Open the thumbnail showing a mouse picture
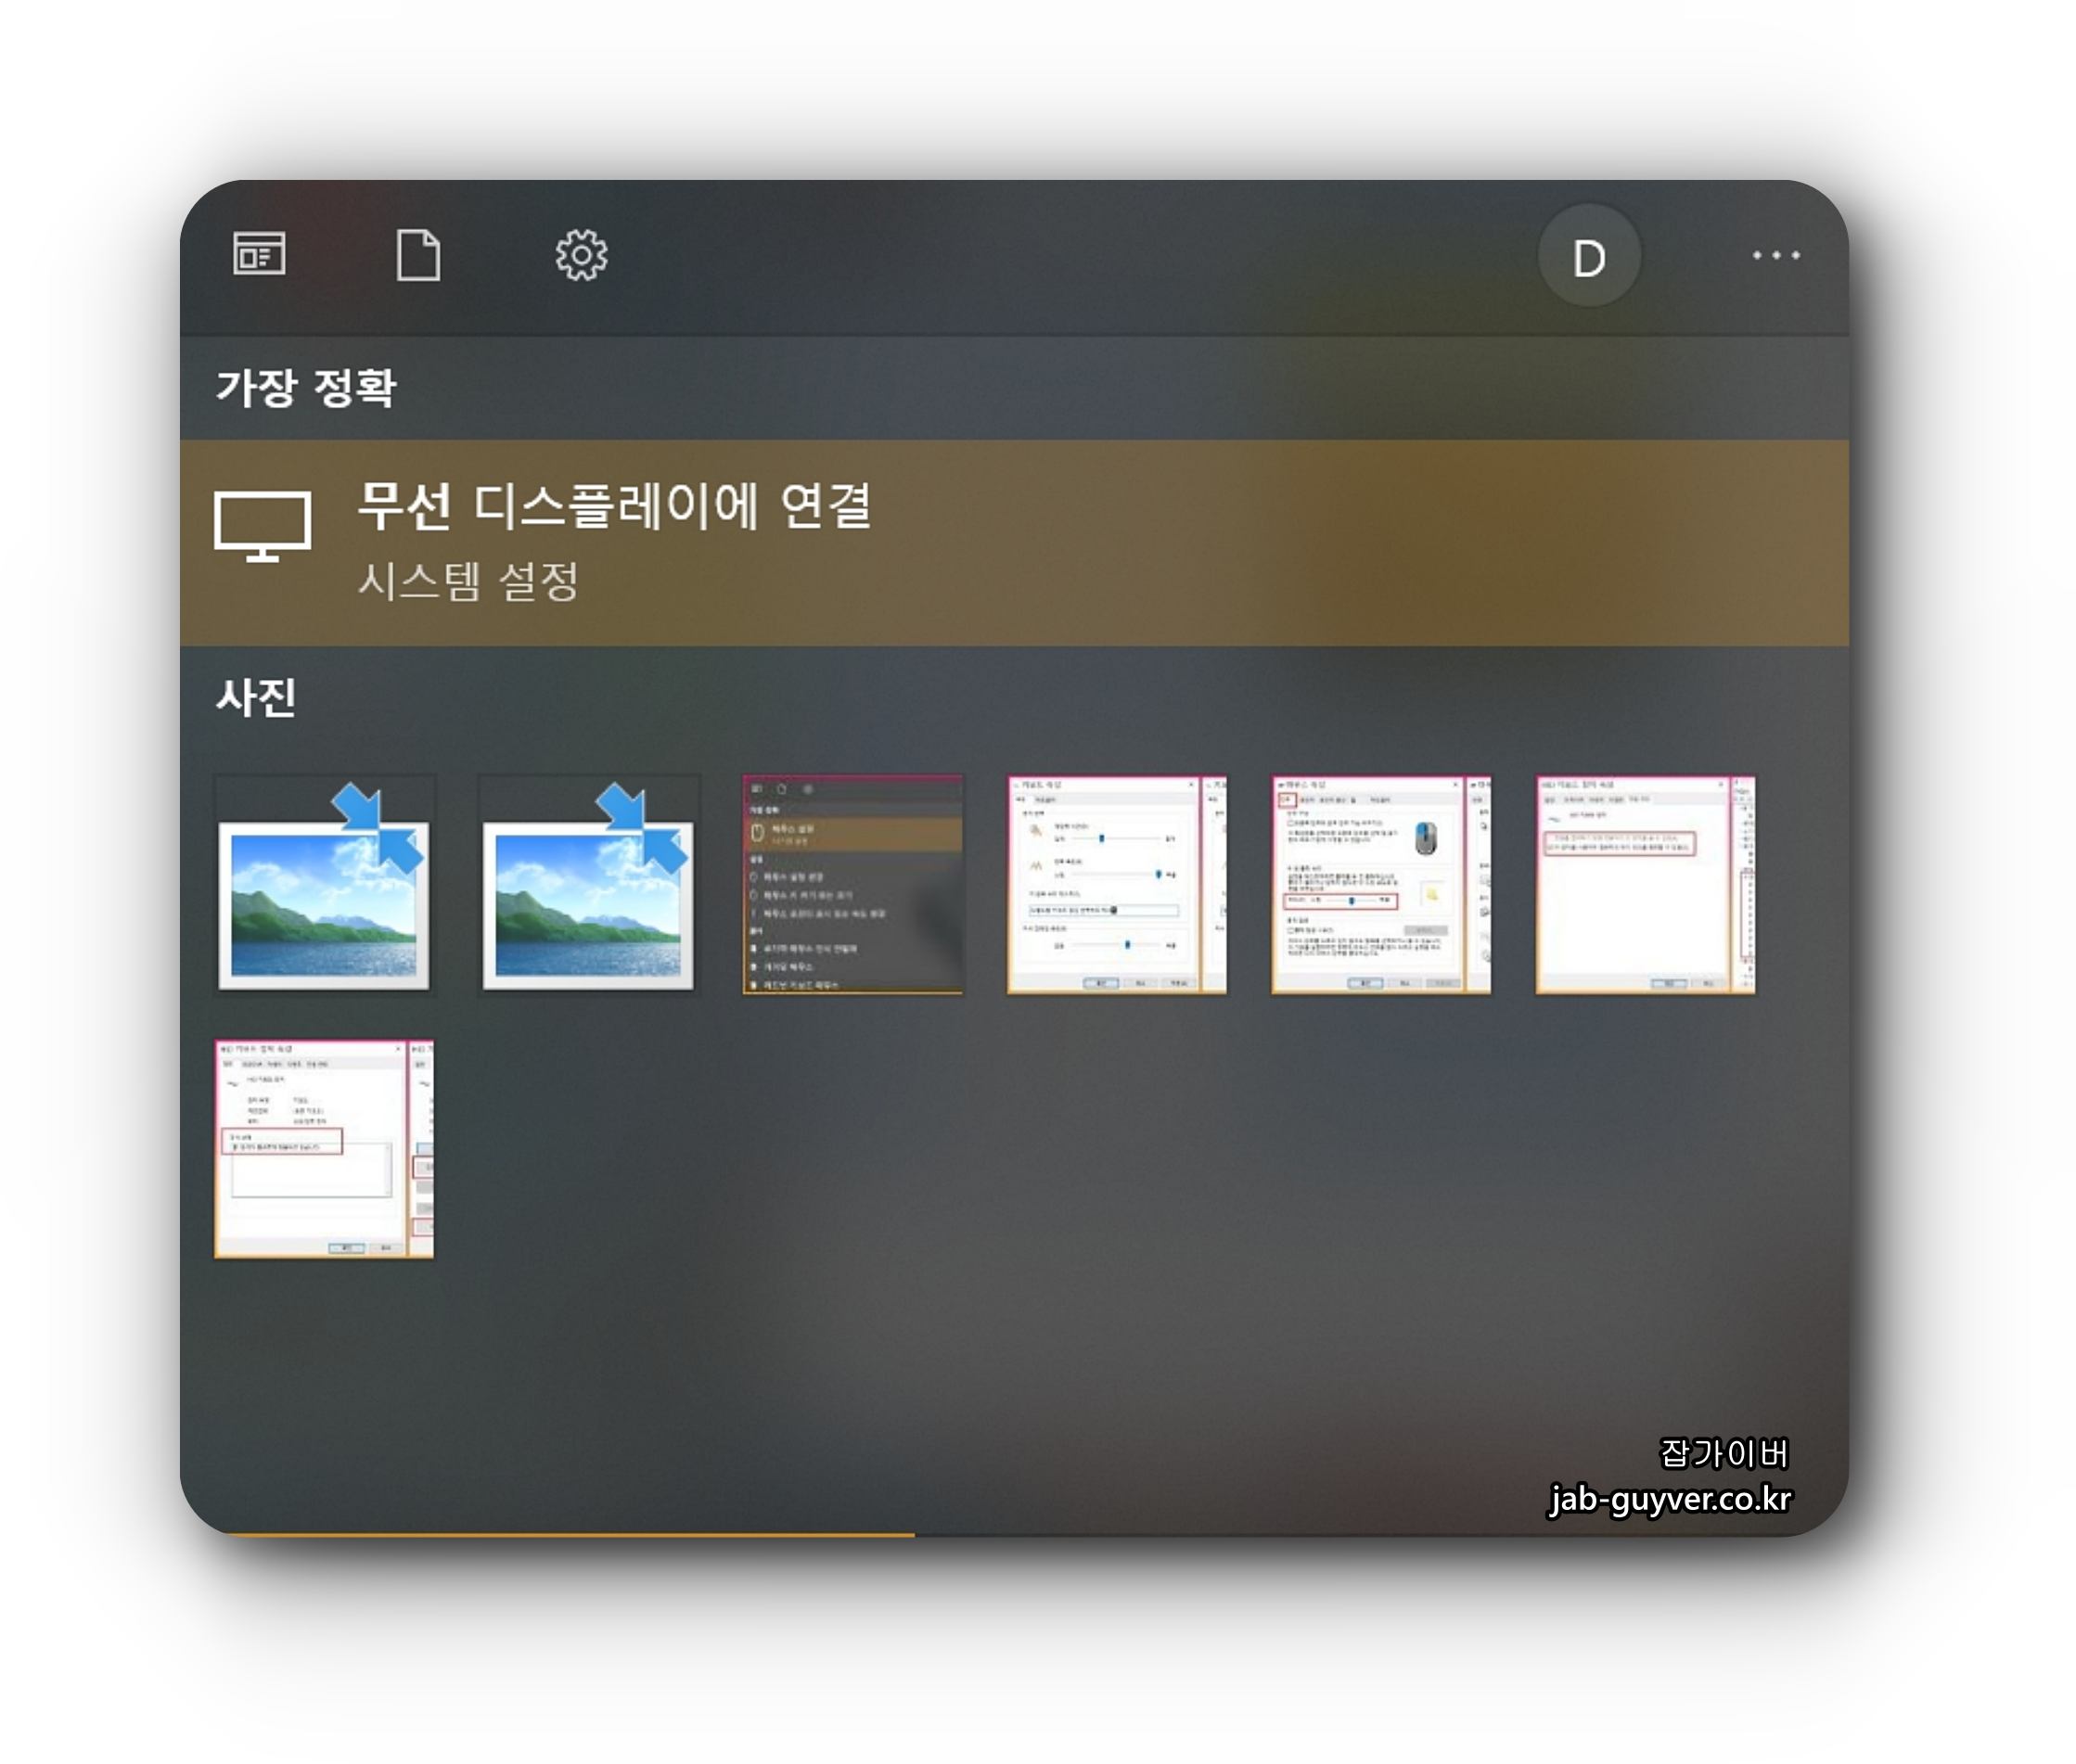 tap(1380, 885)
